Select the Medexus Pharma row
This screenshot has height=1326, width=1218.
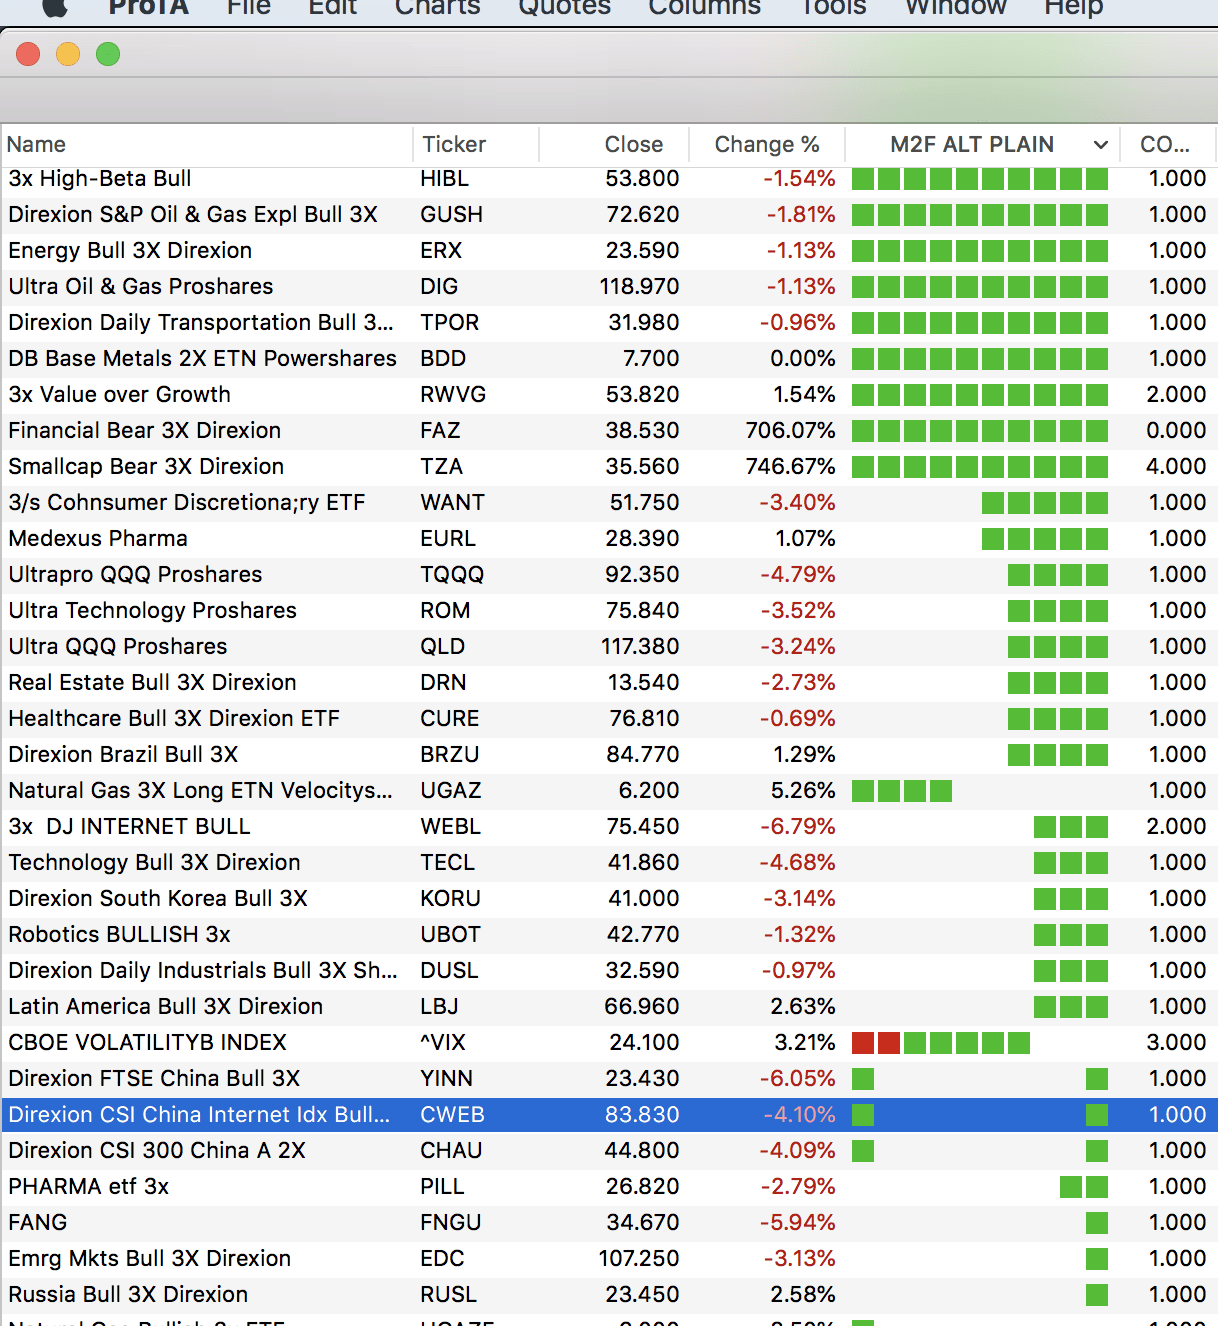tap(609, 538)
